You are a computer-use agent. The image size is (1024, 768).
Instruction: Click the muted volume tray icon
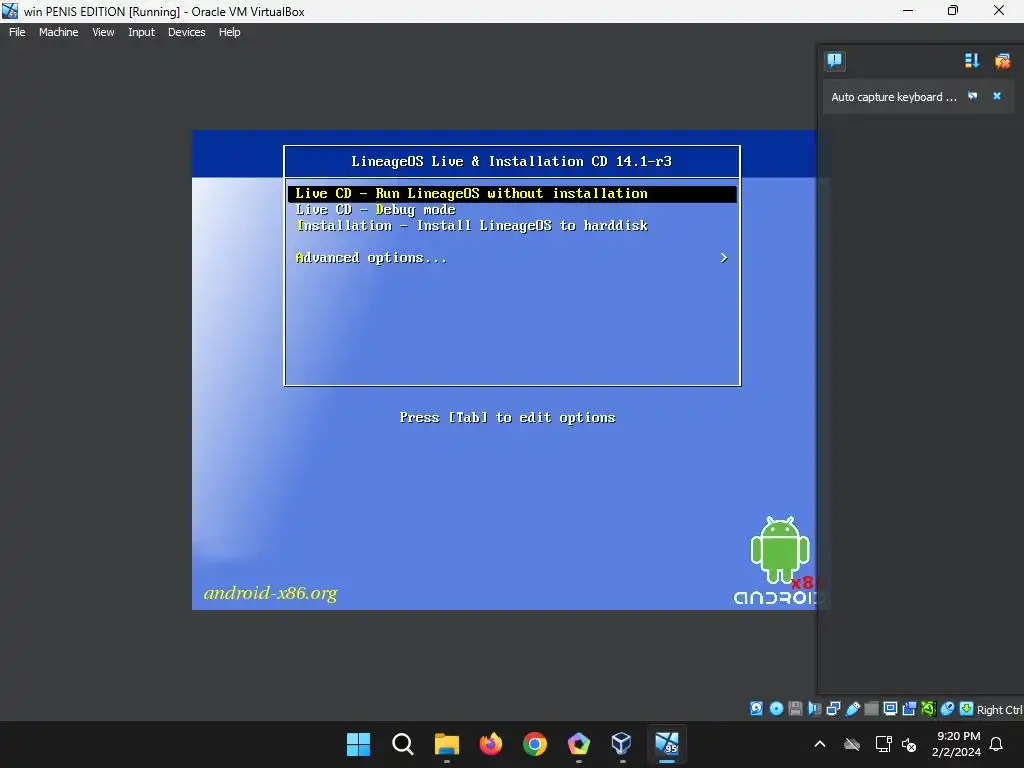909,744
